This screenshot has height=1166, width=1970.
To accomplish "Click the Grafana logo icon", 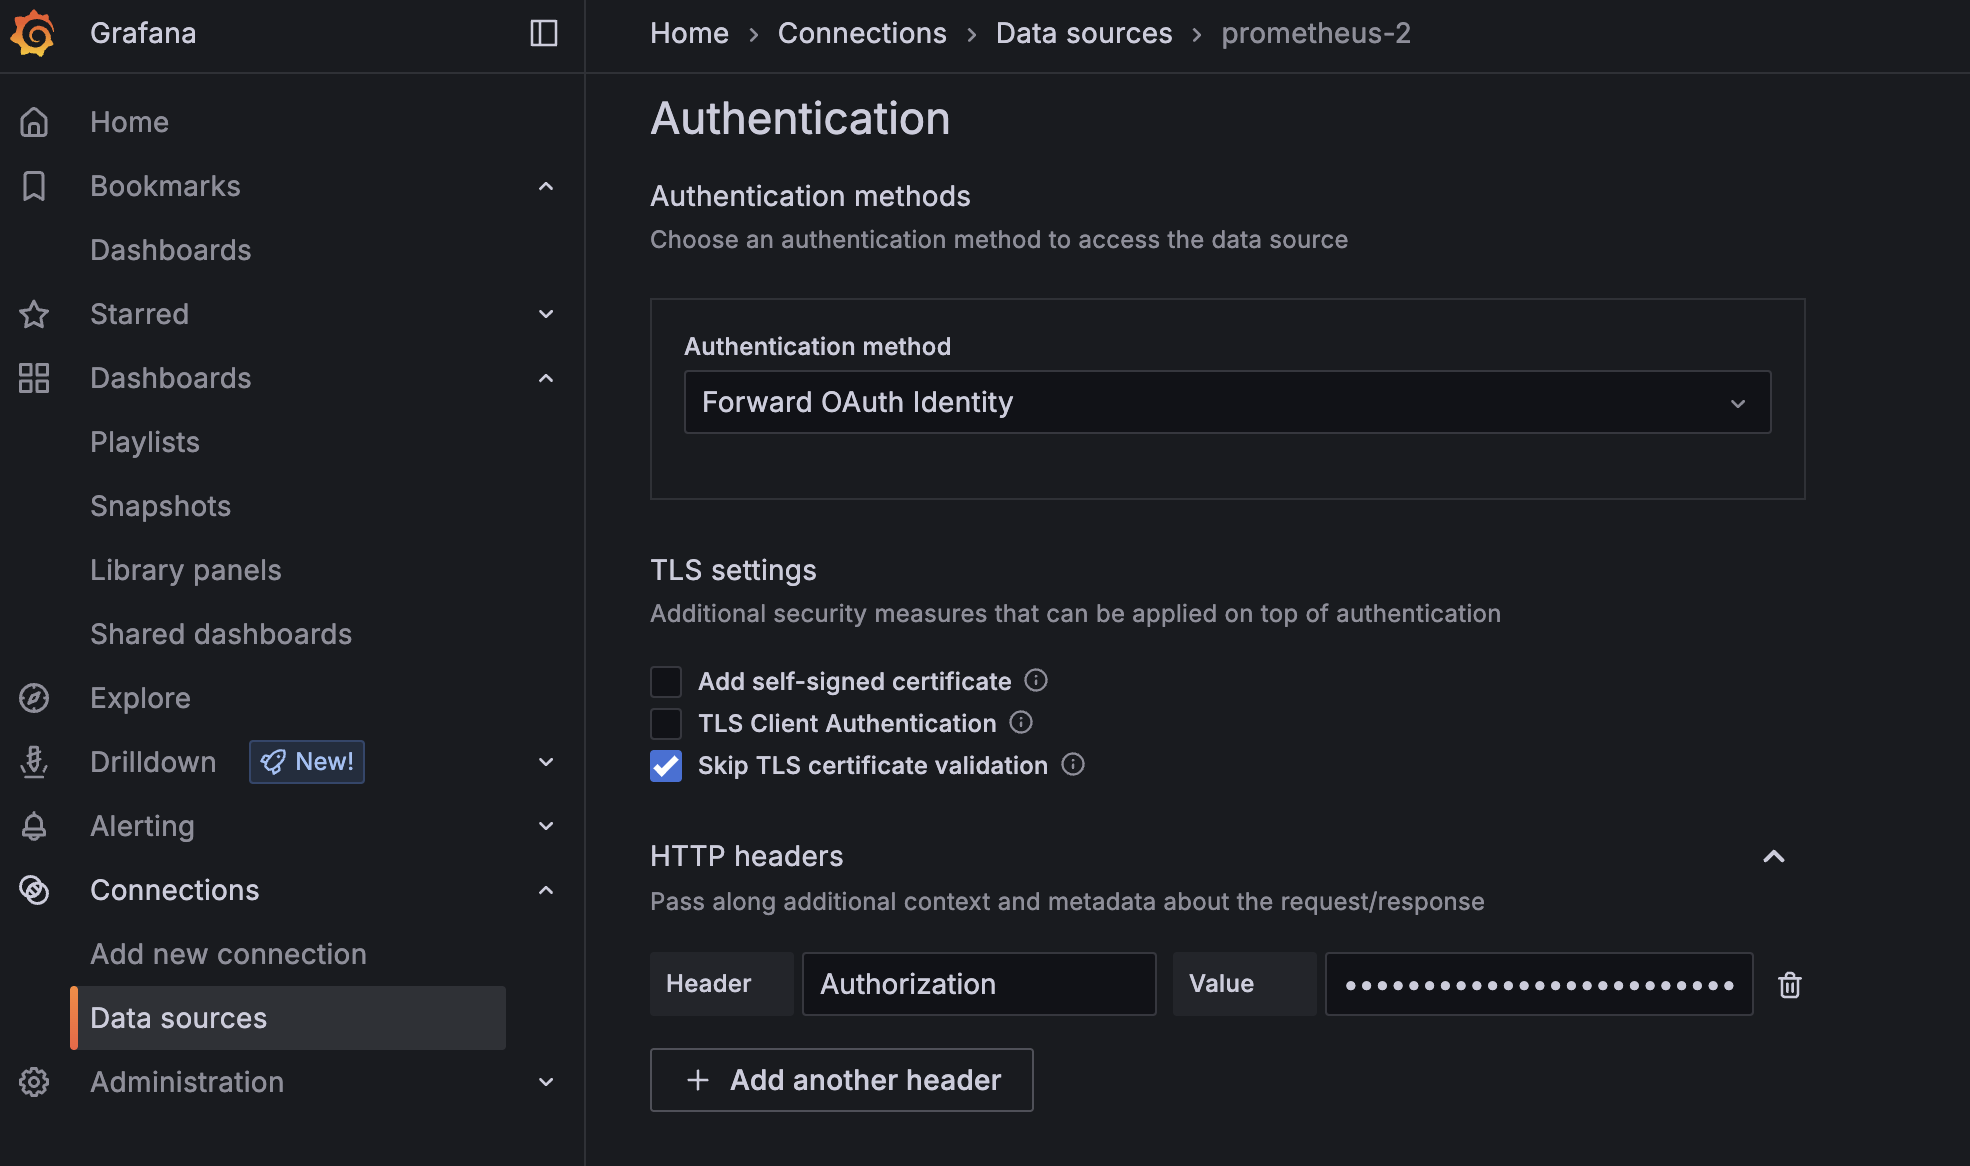I will tap(33, 33).
